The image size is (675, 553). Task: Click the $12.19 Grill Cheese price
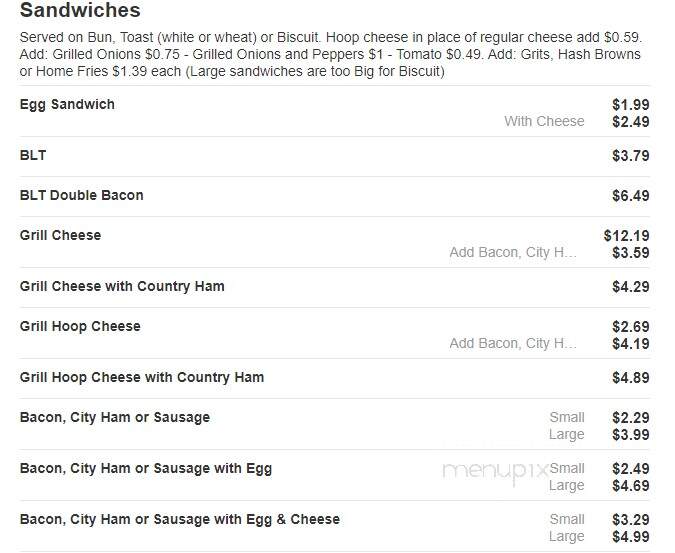coord(626,236)
